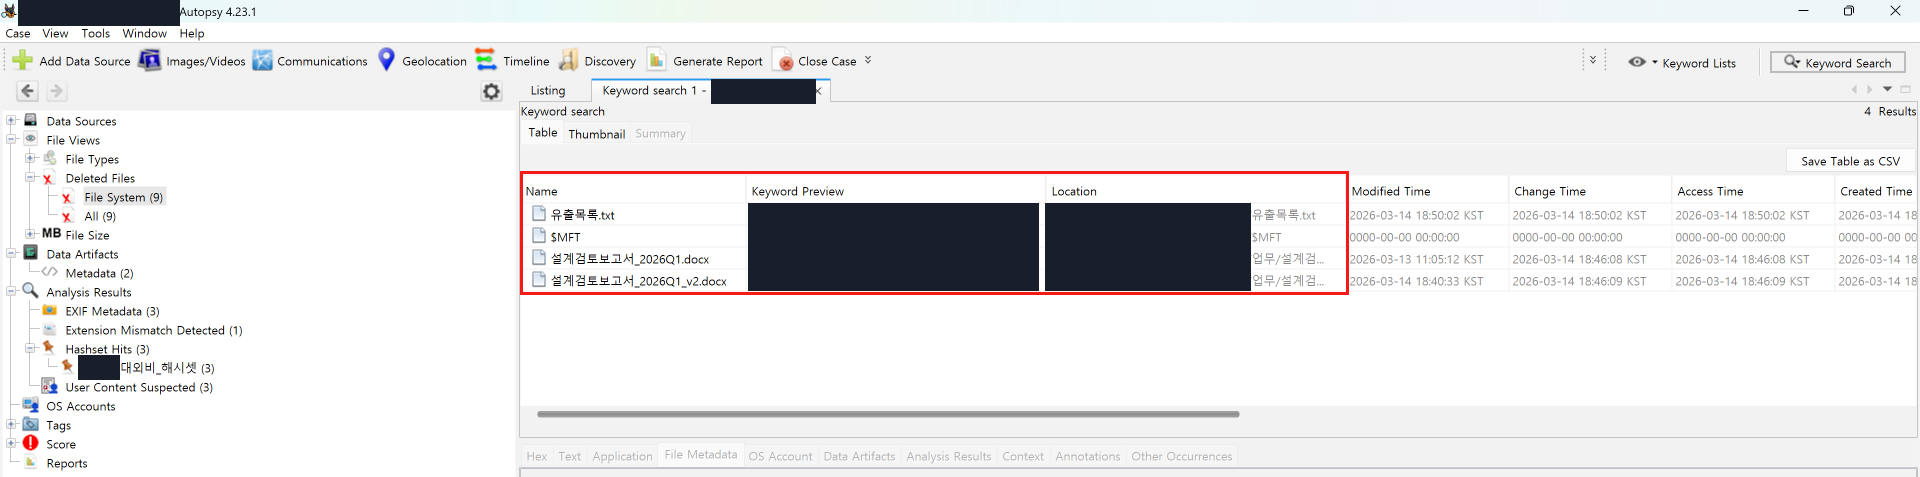1920x477 pixels.
Task: Select the File System (9) tree item
Action: coord(124,197)
